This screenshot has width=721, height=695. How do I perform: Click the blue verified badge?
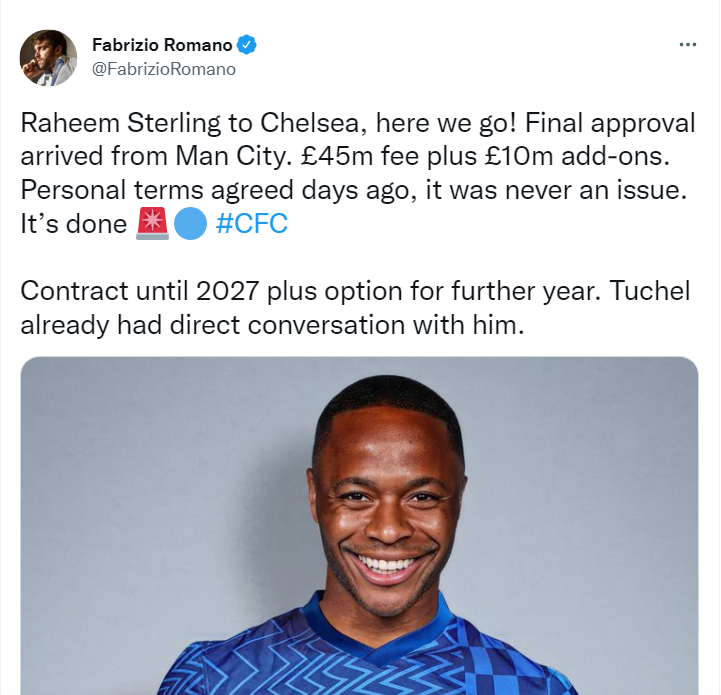tap(248, 45)
